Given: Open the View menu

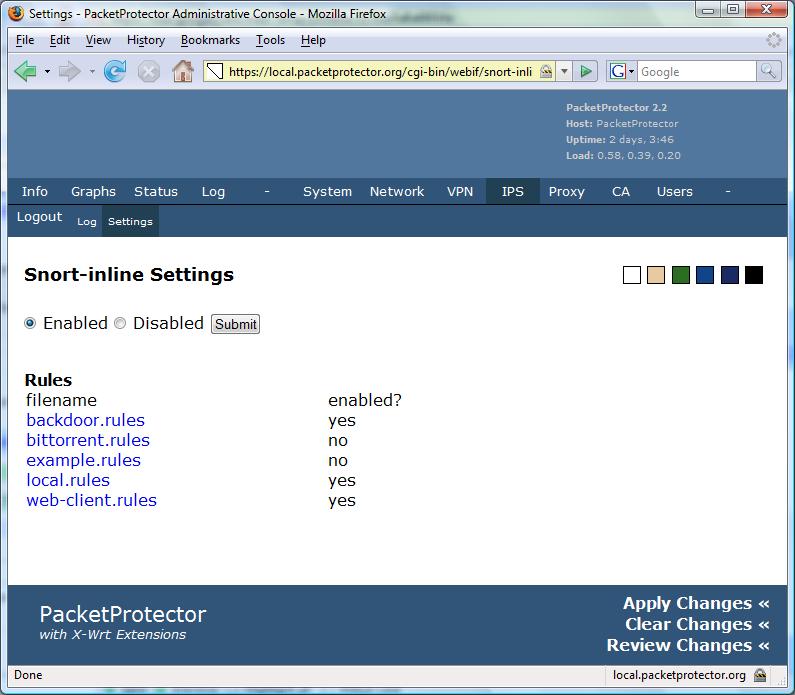Looking at the screenshot, I should click(98, 40).
